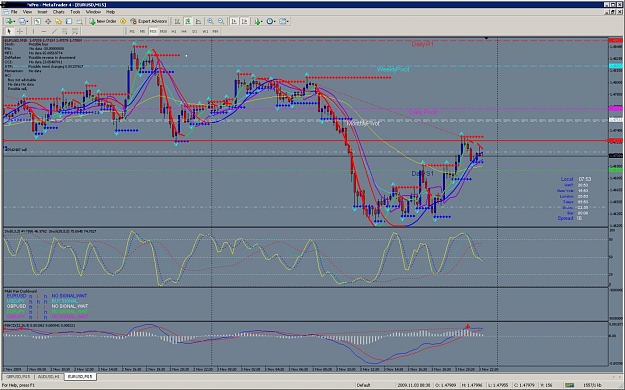Switch to the GBPUSD,M15 chart tab

tap(18, 376)
